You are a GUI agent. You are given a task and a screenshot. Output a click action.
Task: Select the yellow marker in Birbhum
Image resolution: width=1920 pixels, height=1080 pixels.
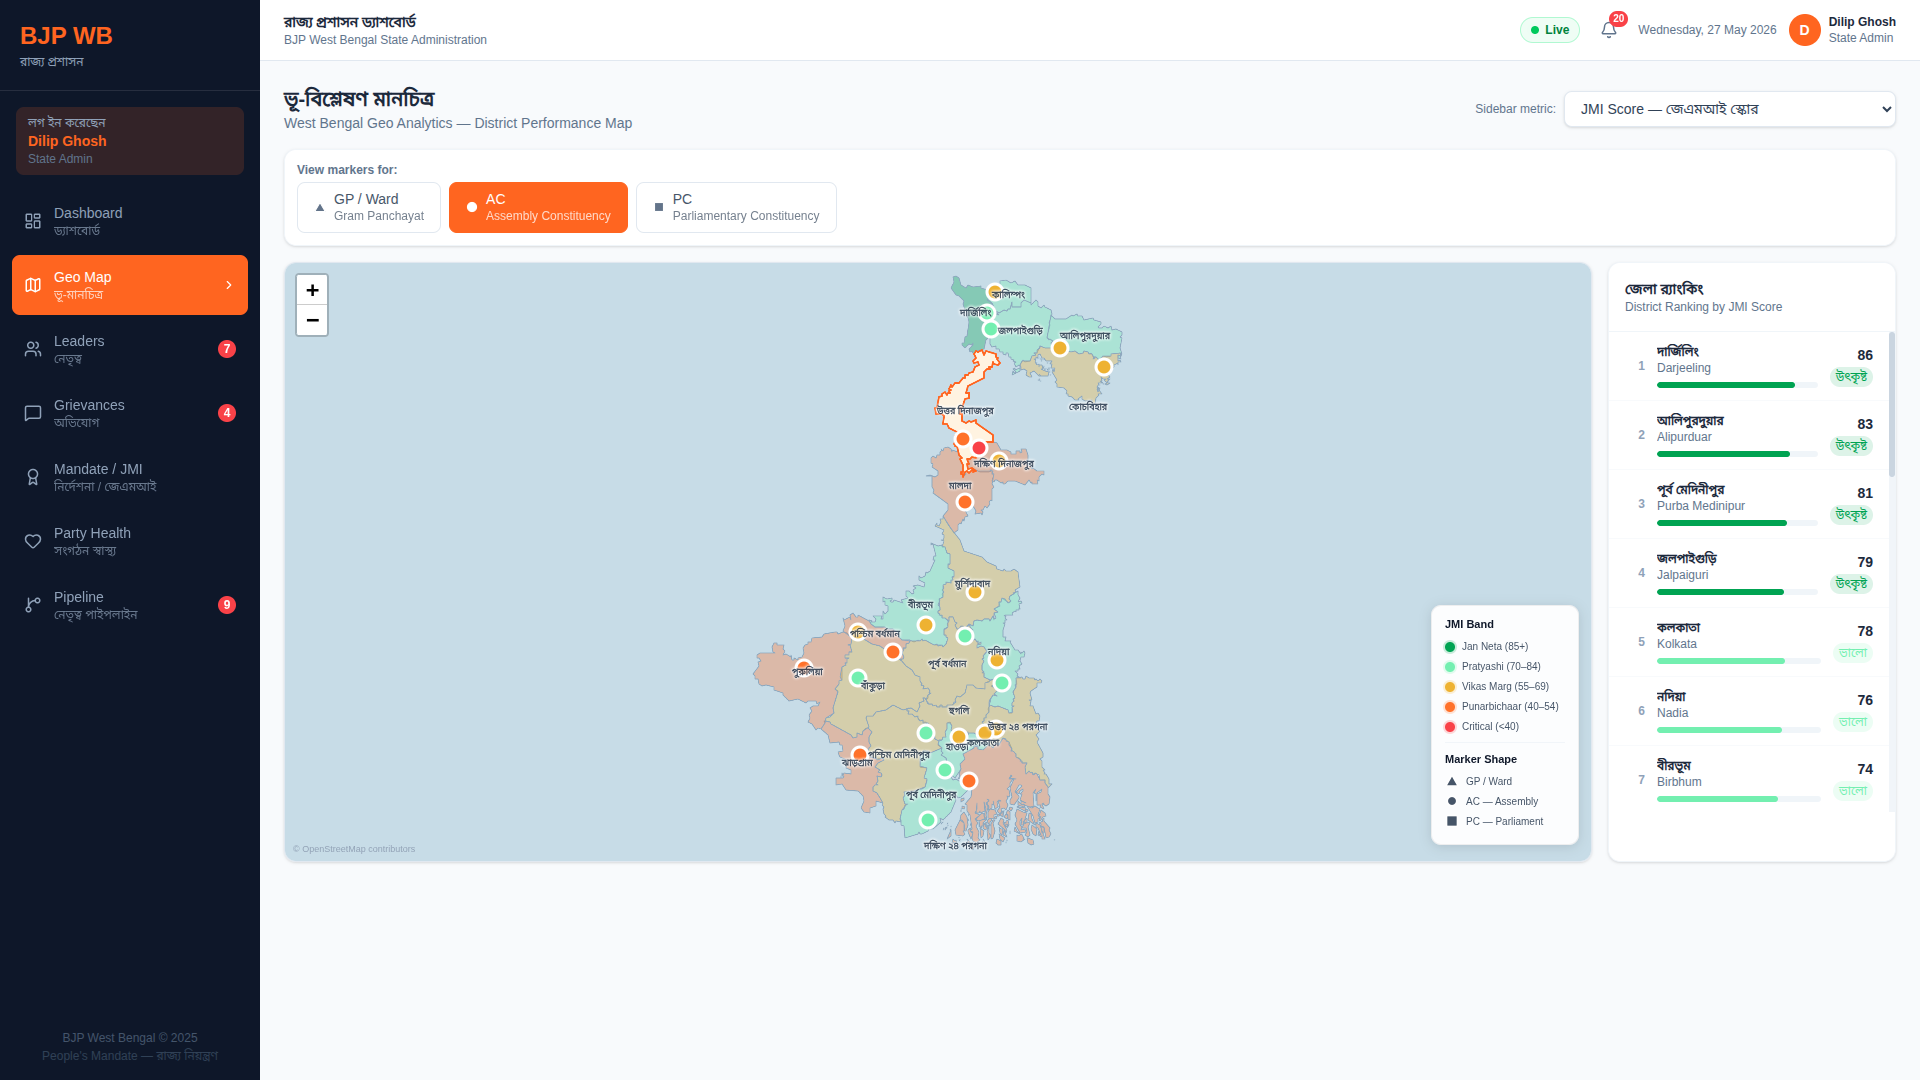(x=926, y=625)
